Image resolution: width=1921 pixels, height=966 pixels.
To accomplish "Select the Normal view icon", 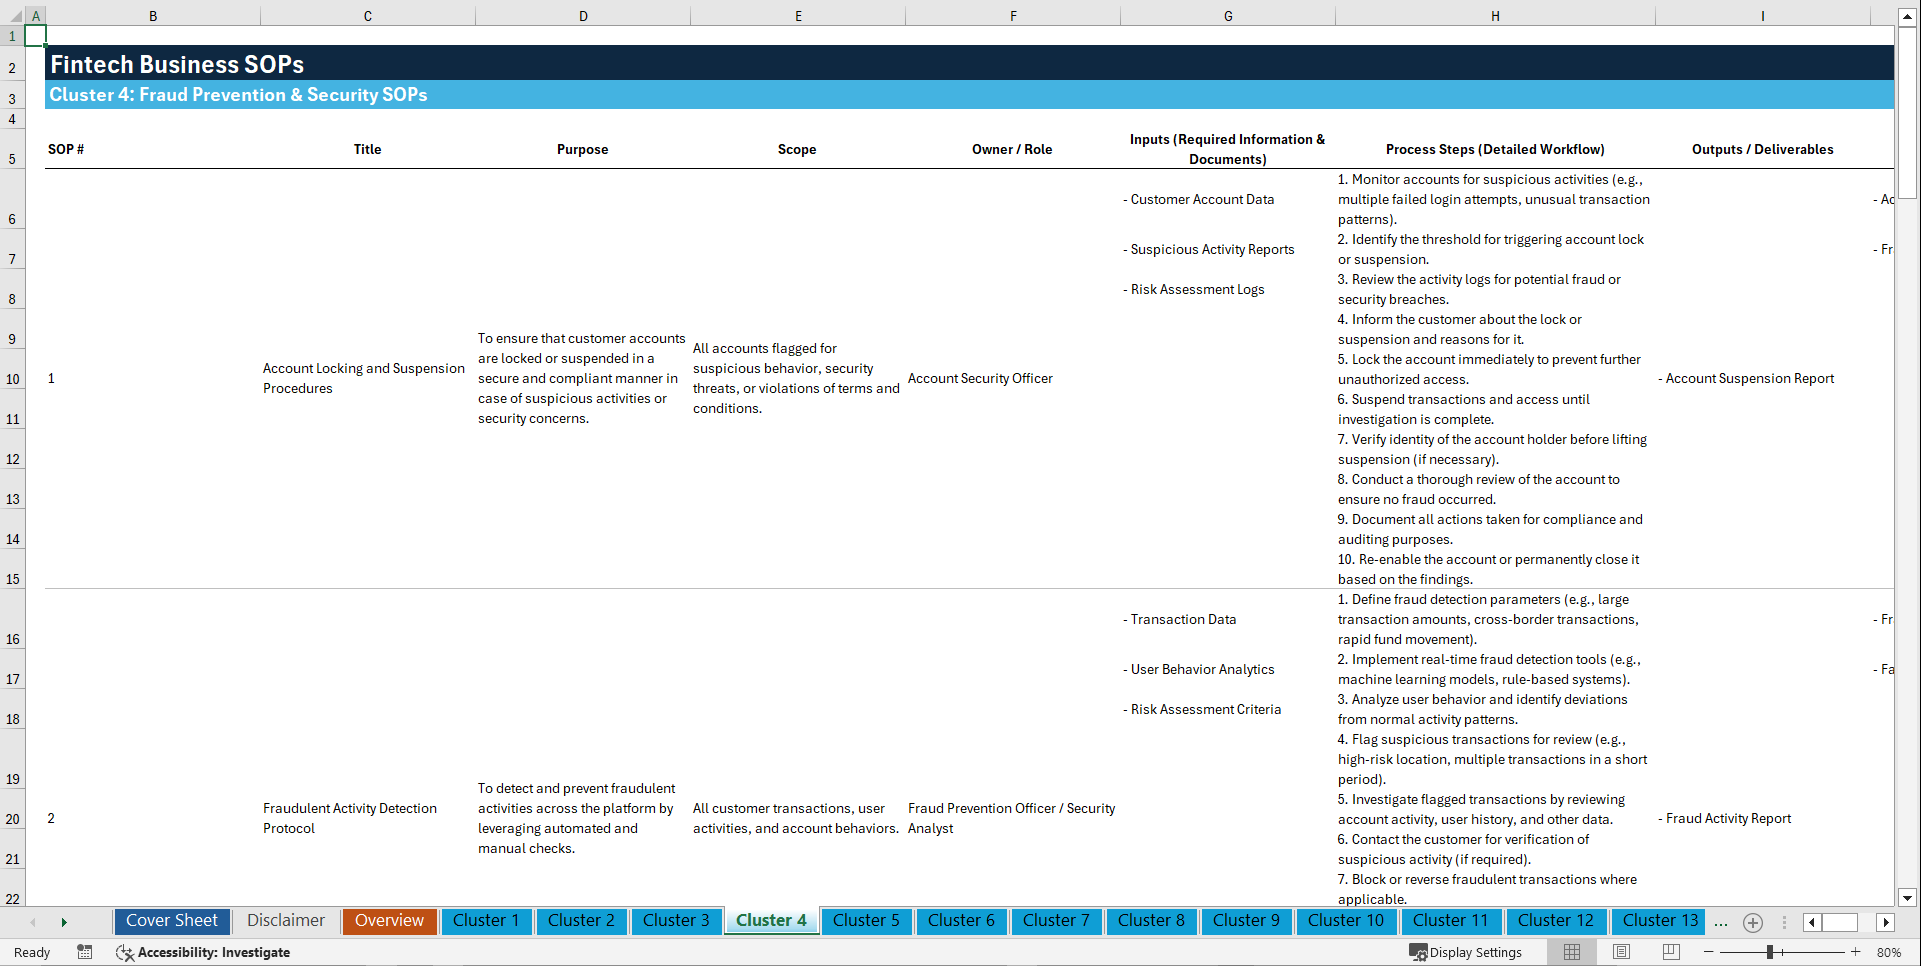I will tap(1571, 952).
